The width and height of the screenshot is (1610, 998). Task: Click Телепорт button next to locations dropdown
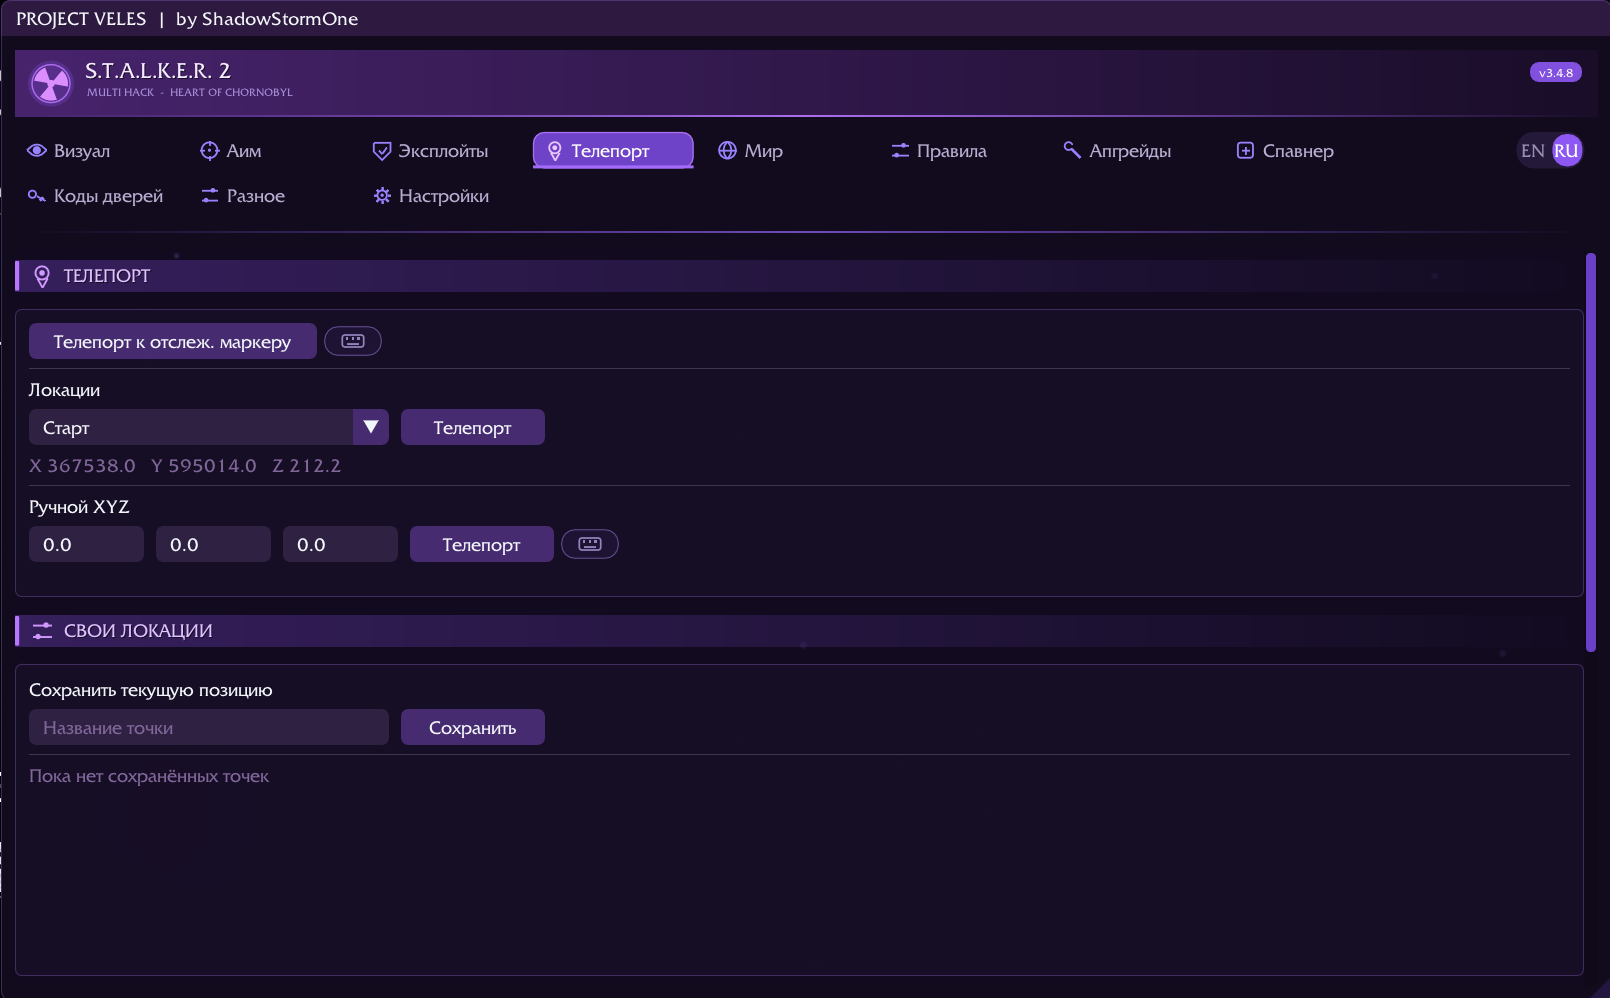pos(473,427)
